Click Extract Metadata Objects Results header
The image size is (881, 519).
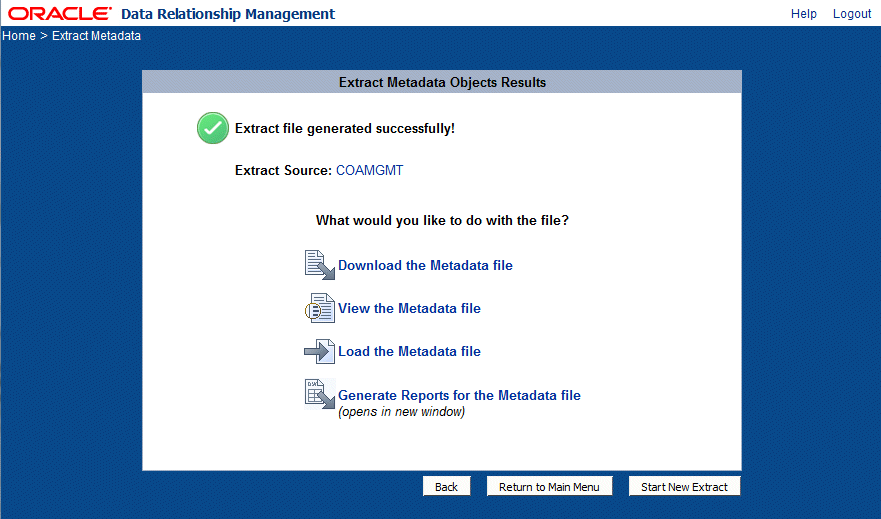[x=442, y=82]
